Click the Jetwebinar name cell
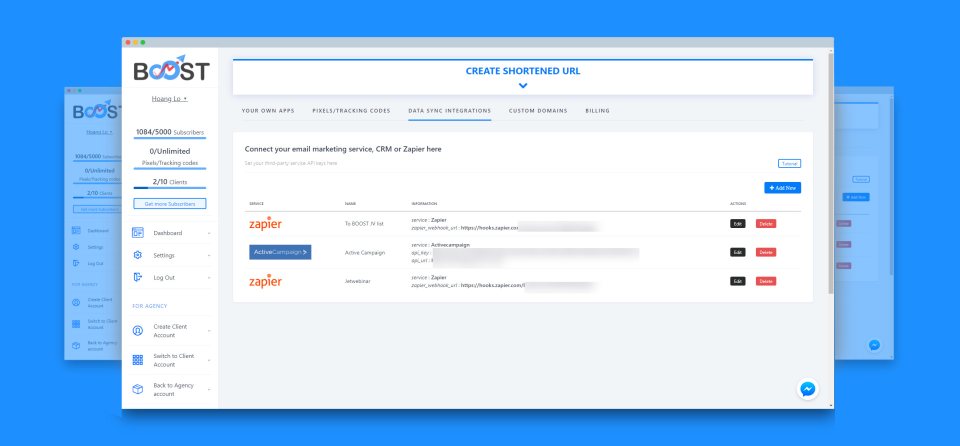The height and width of the screenshot is (446, 960). point(358,281)
